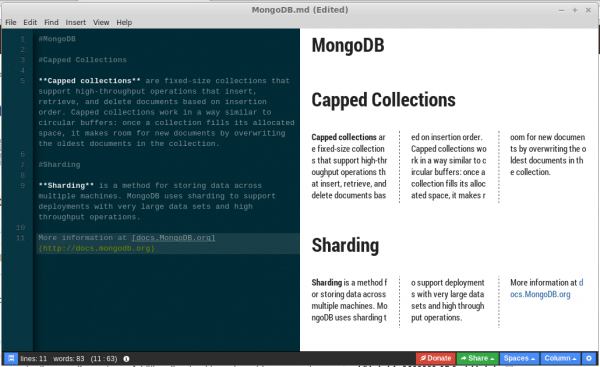This screenshot has width=600, height=367.
Task: Click the #MongoDB heading line in editor
Action: [x=57, y=39]
